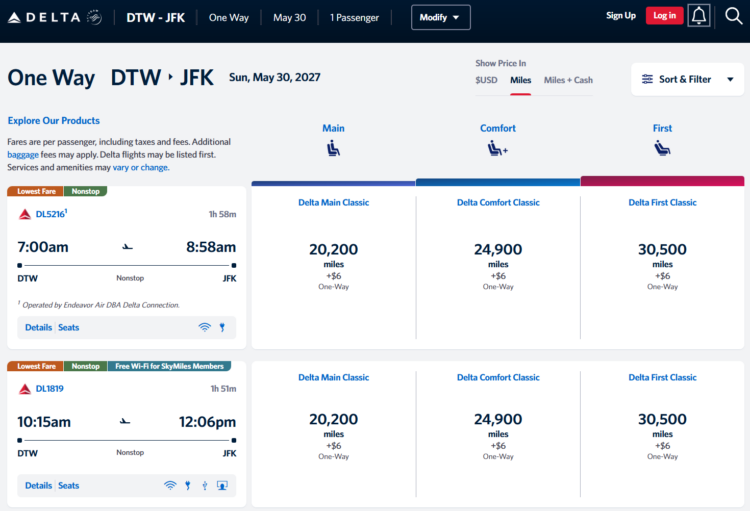The height and width of the screenshot is (511, 750).
Task: Click the Delta triangle logo beside DL1819
Action: click(x=24, y=389)
